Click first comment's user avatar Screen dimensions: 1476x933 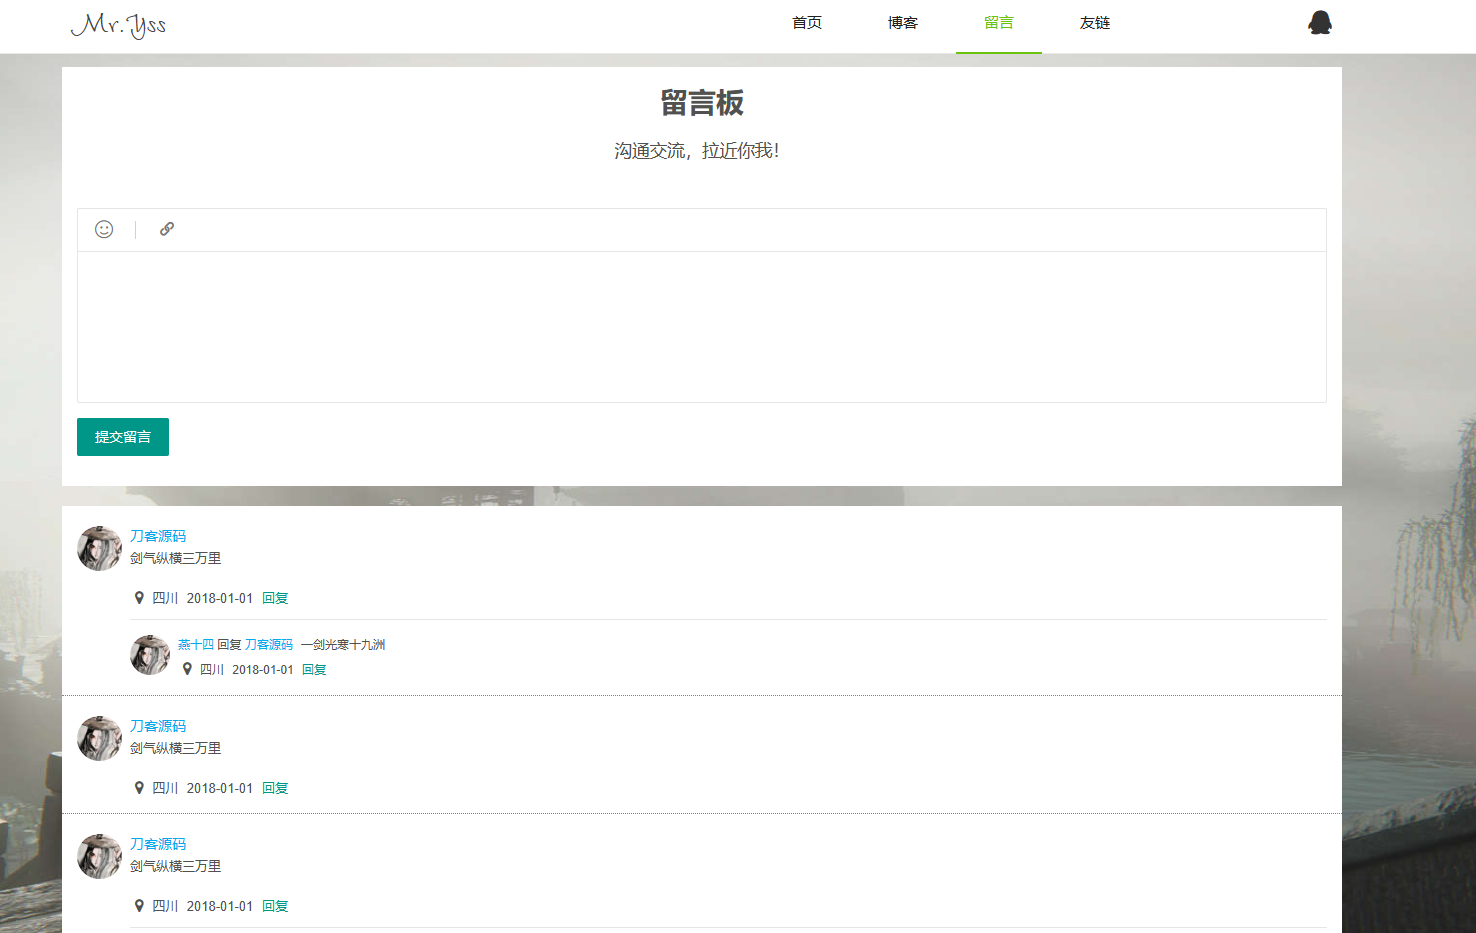click(x=100, y=548)
